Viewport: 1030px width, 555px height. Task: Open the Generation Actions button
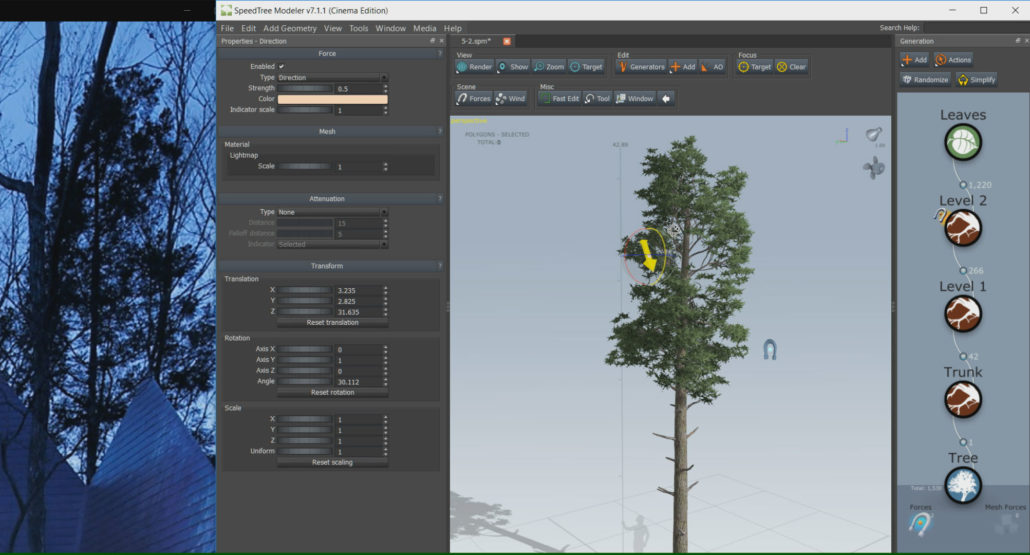coord(953,60)
